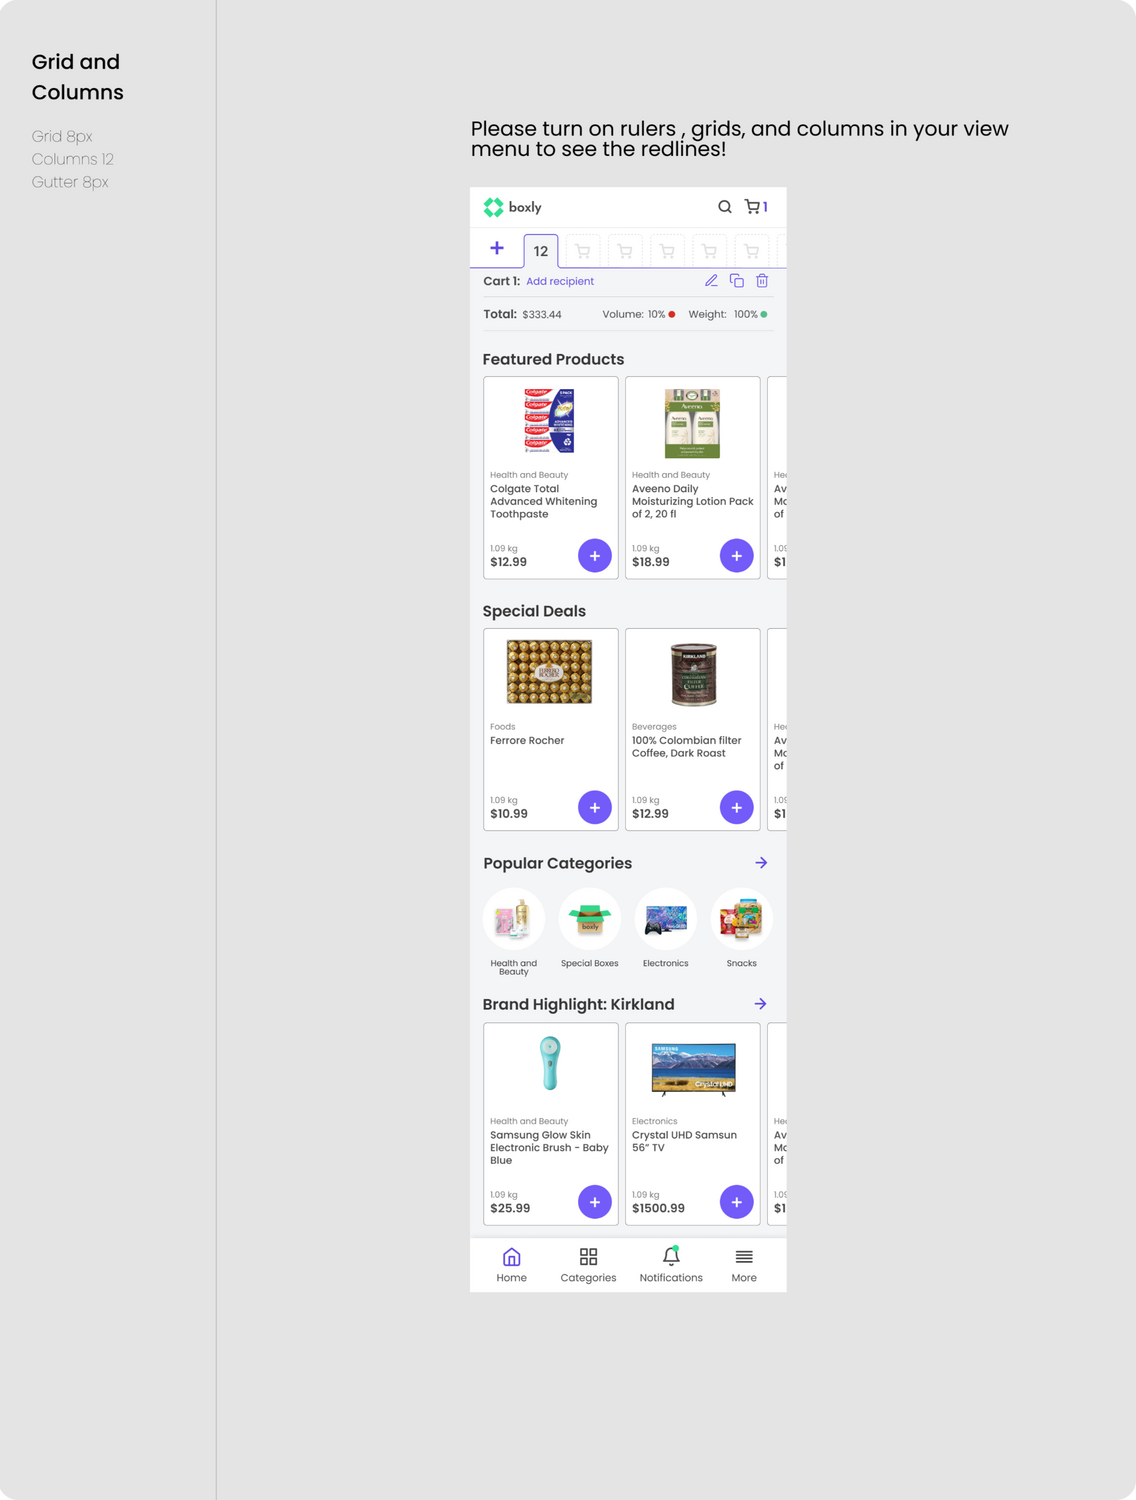Viewport: 1136px width, 1500px height.
Task: Expand Popular Categories with the arrow
Action: pos(761,863)
